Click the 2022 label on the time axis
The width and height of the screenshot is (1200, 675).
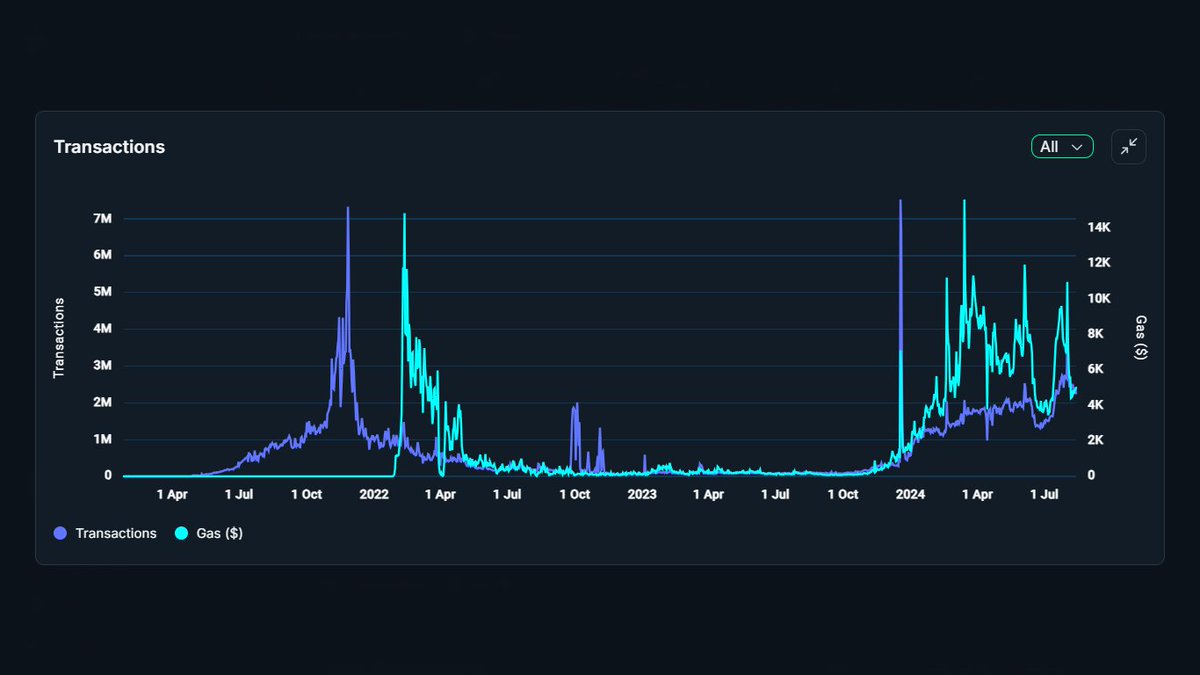click(374, 494)
